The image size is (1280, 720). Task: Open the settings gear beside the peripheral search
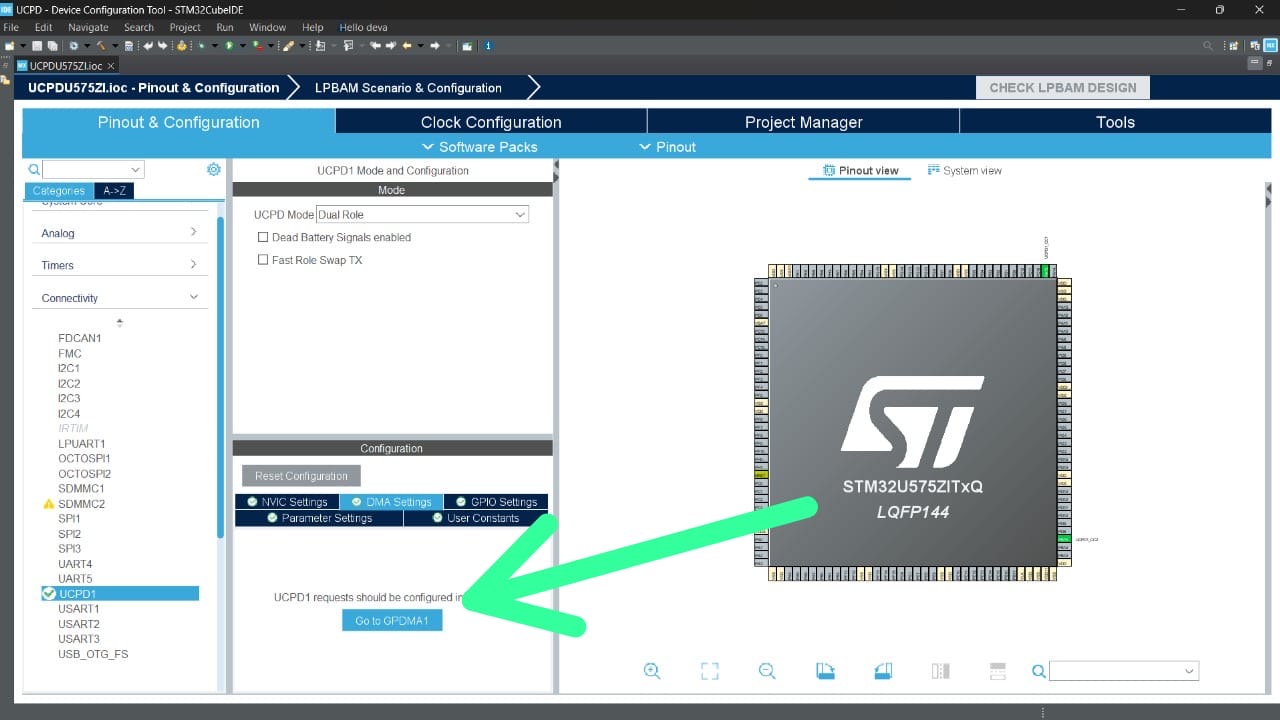[x=213, y=170]
